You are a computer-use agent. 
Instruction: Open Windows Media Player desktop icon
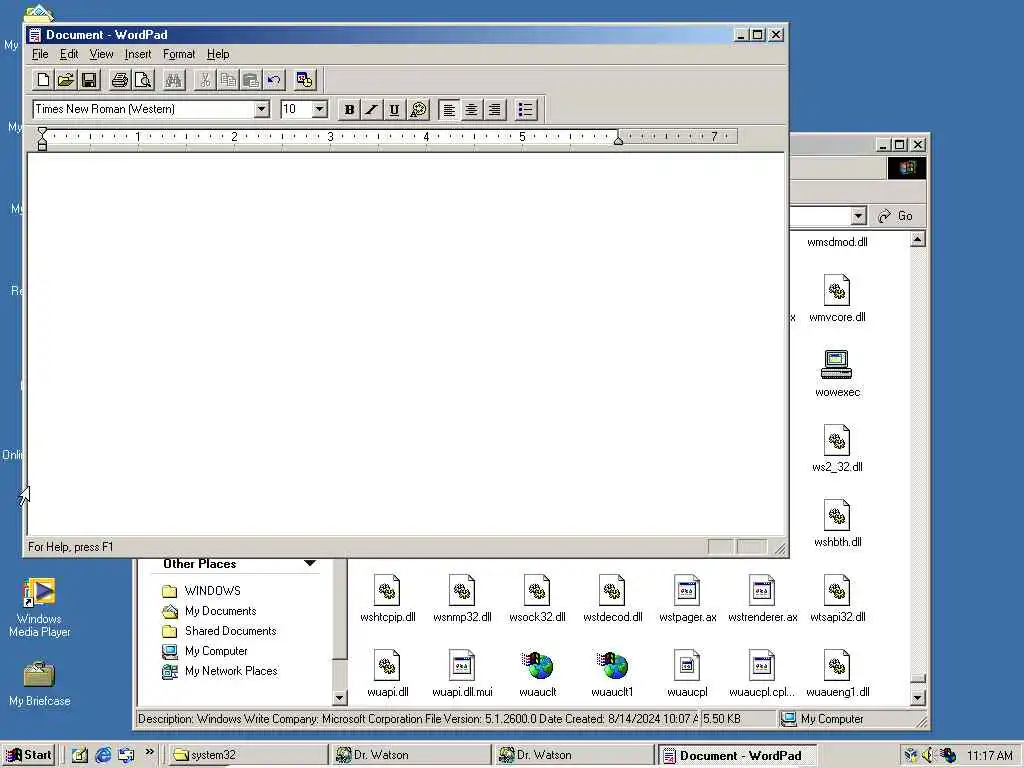pos(39,607)
